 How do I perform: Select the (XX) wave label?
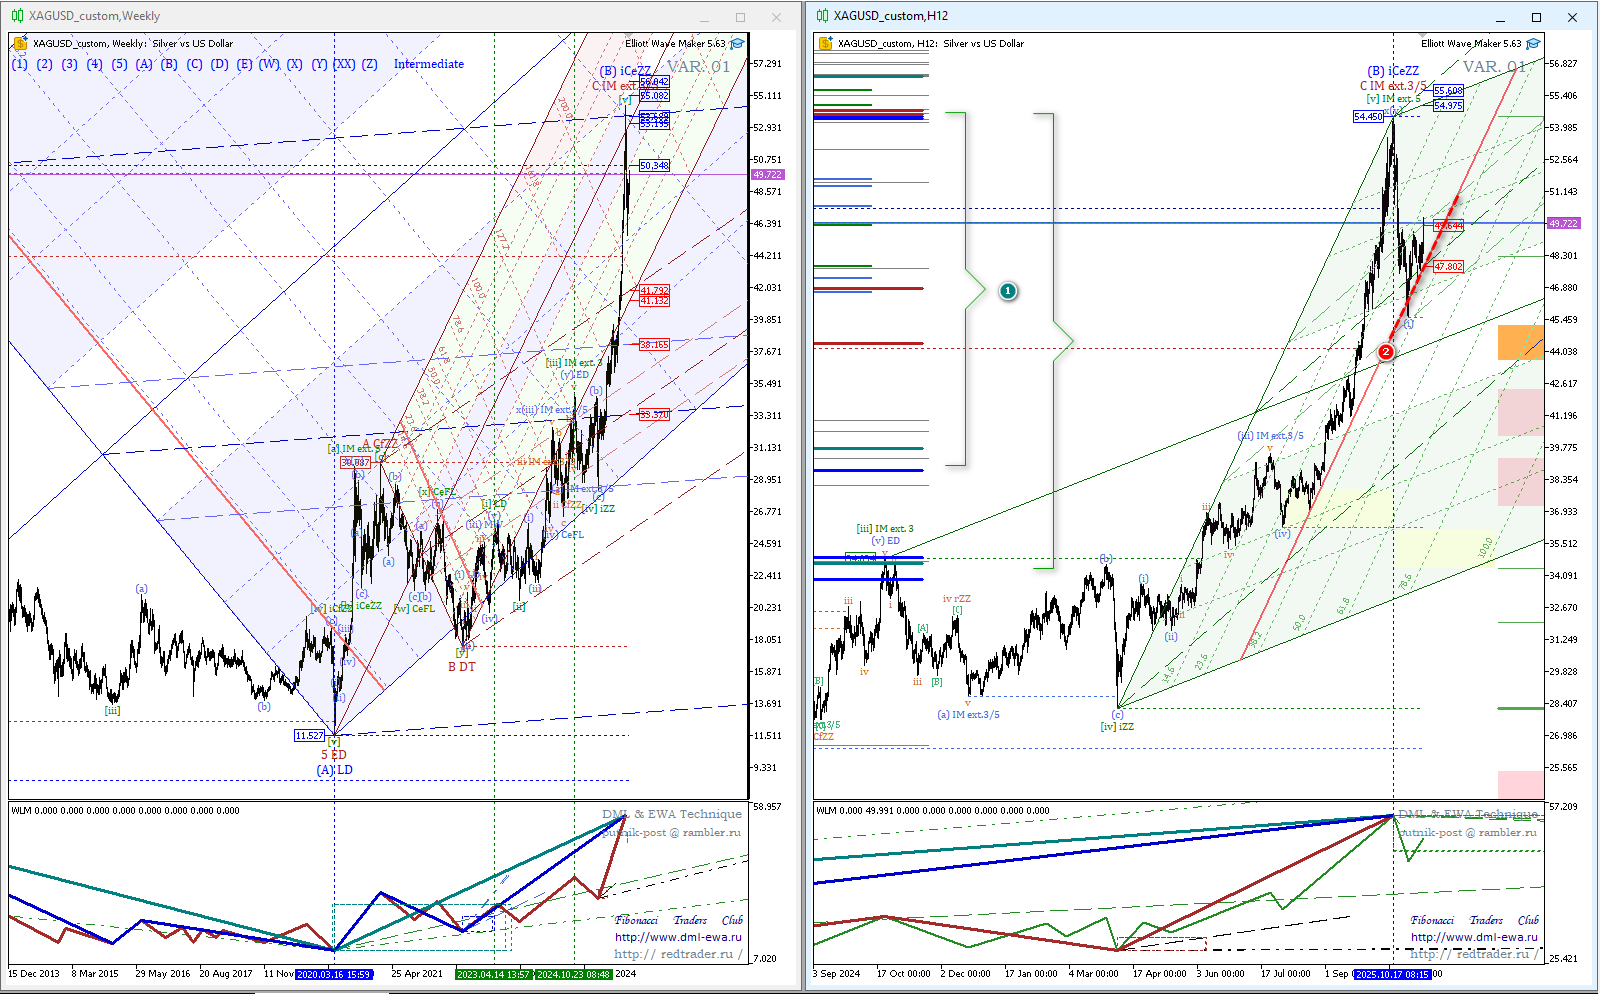click(x=344, y=64)
